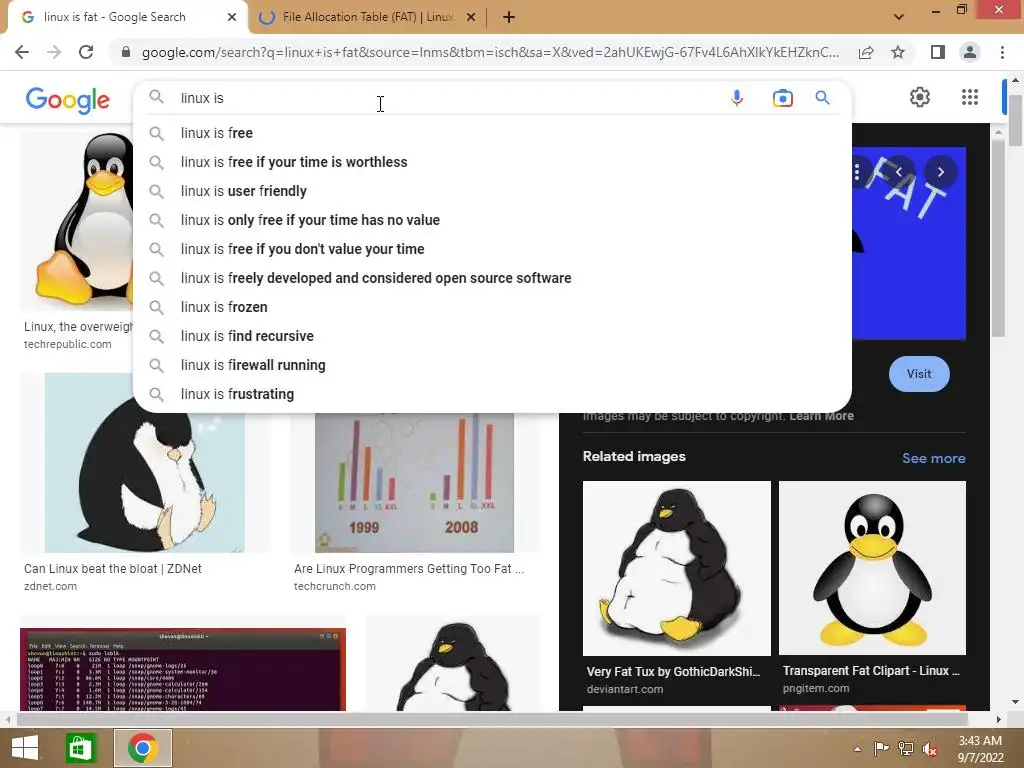Reload the current page
Screen dimensions: 1024x768
86,52
